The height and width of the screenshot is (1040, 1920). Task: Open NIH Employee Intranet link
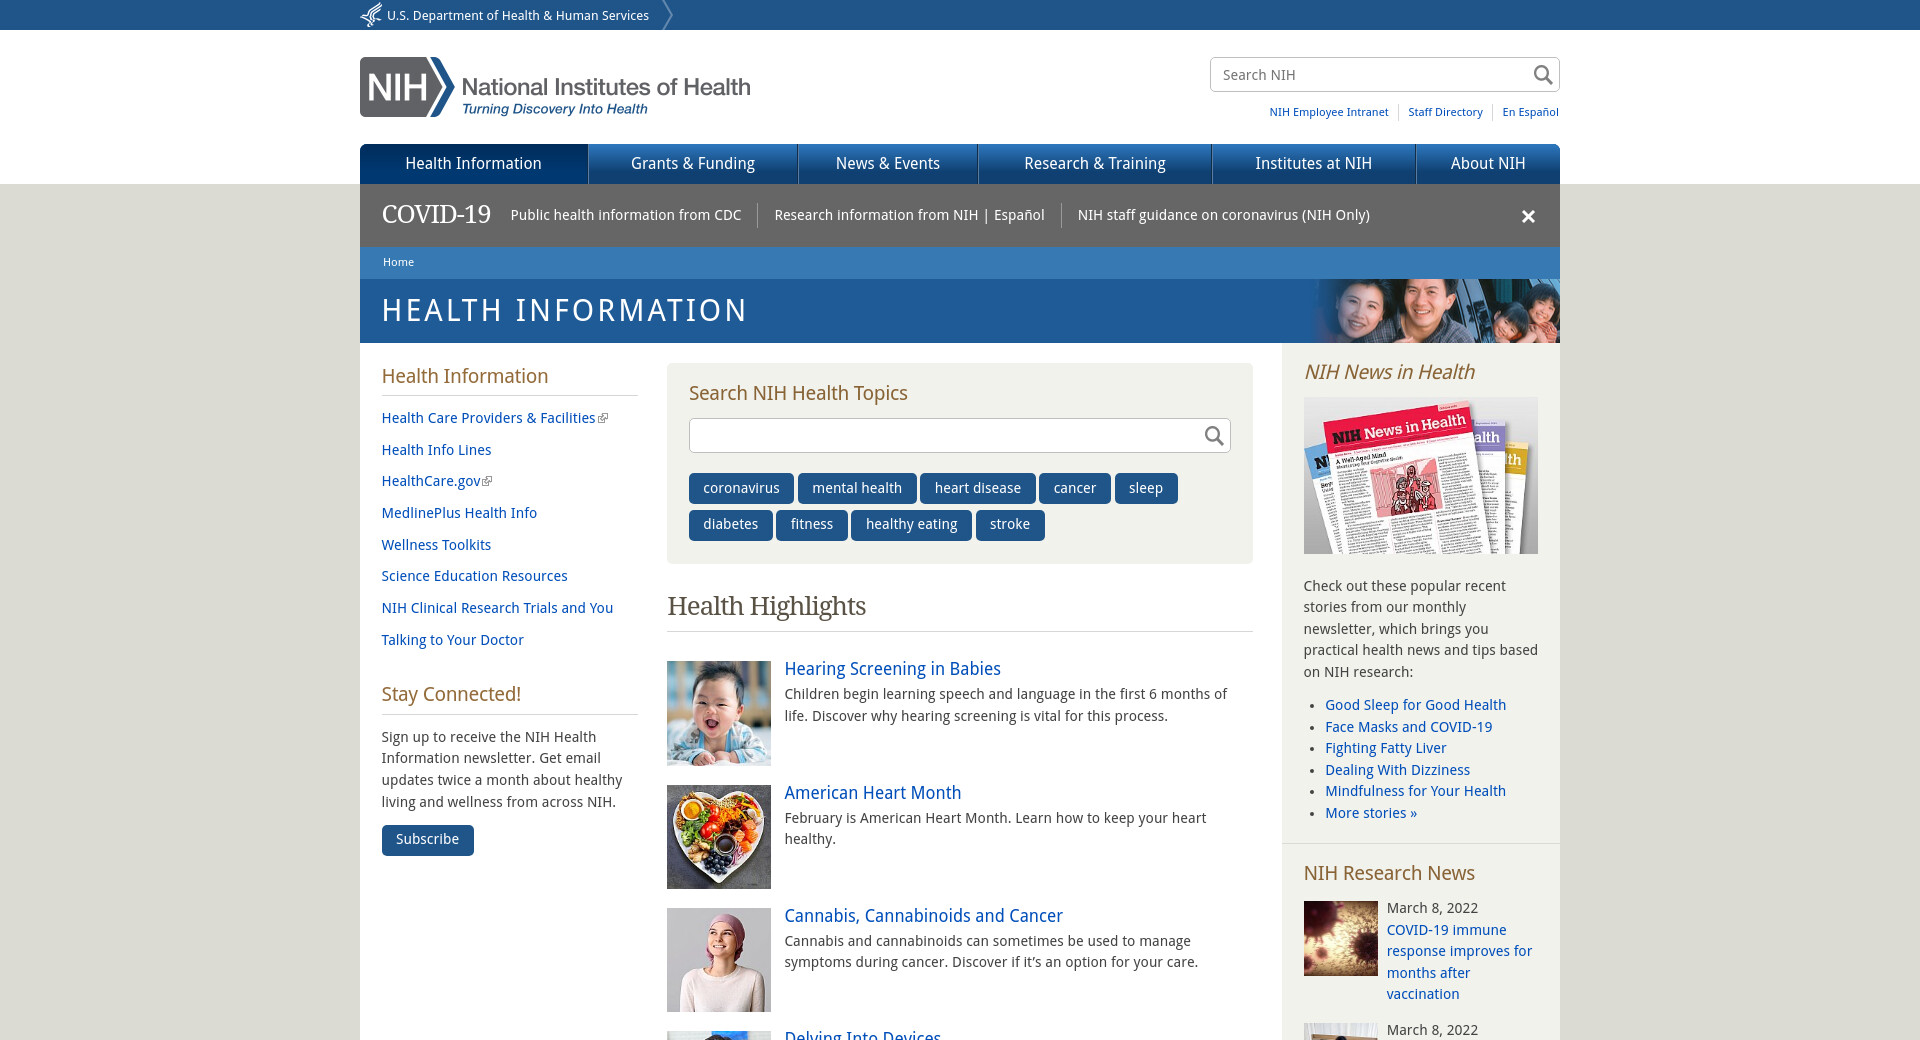pyautogui.click(x=1329, y=112)
